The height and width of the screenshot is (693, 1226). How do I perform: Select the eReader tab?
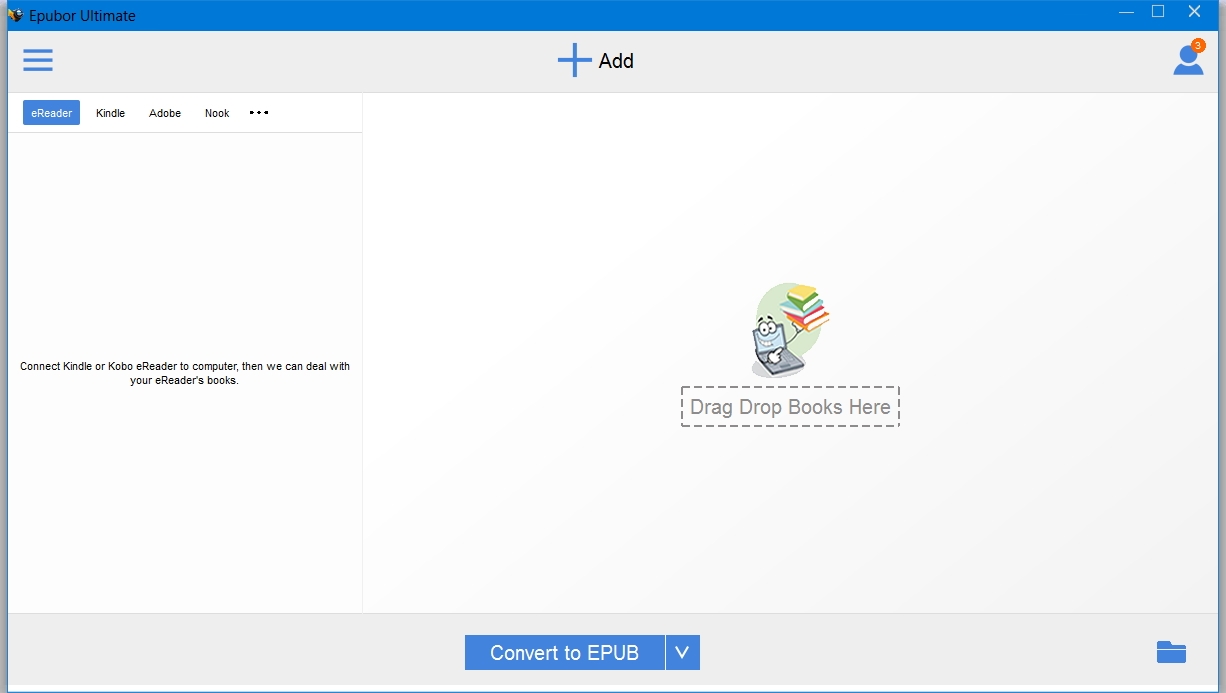click(x=51, y=113)
